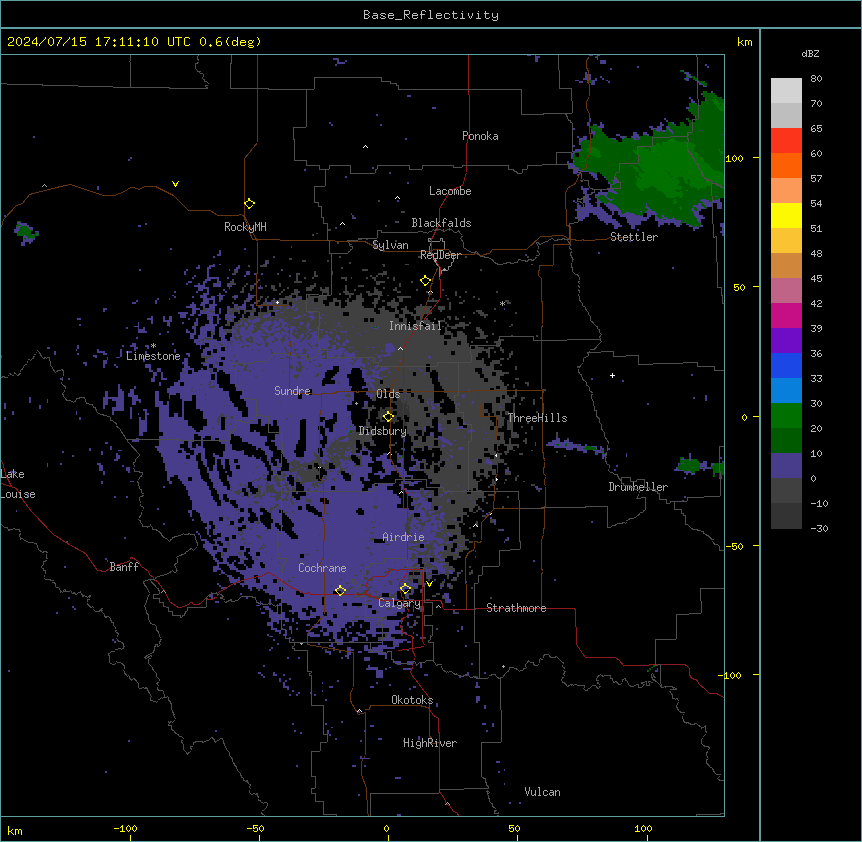
Task: Select the yellow diamond marker below Cochrane
Action: (x=340, y=590)
